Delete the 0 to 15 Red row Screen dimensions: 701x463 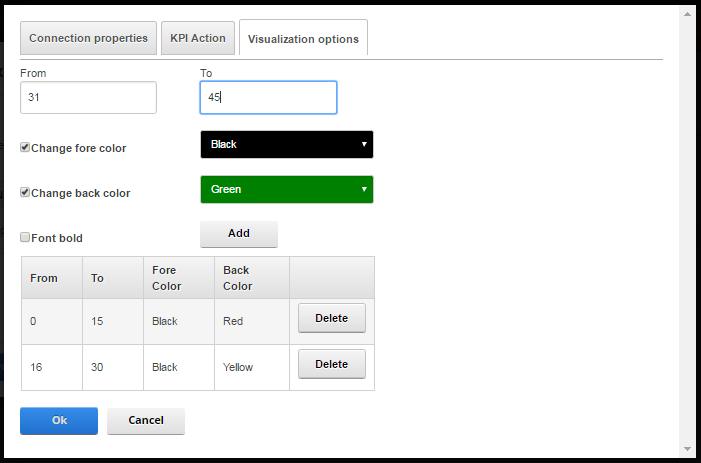coord(332,318)
